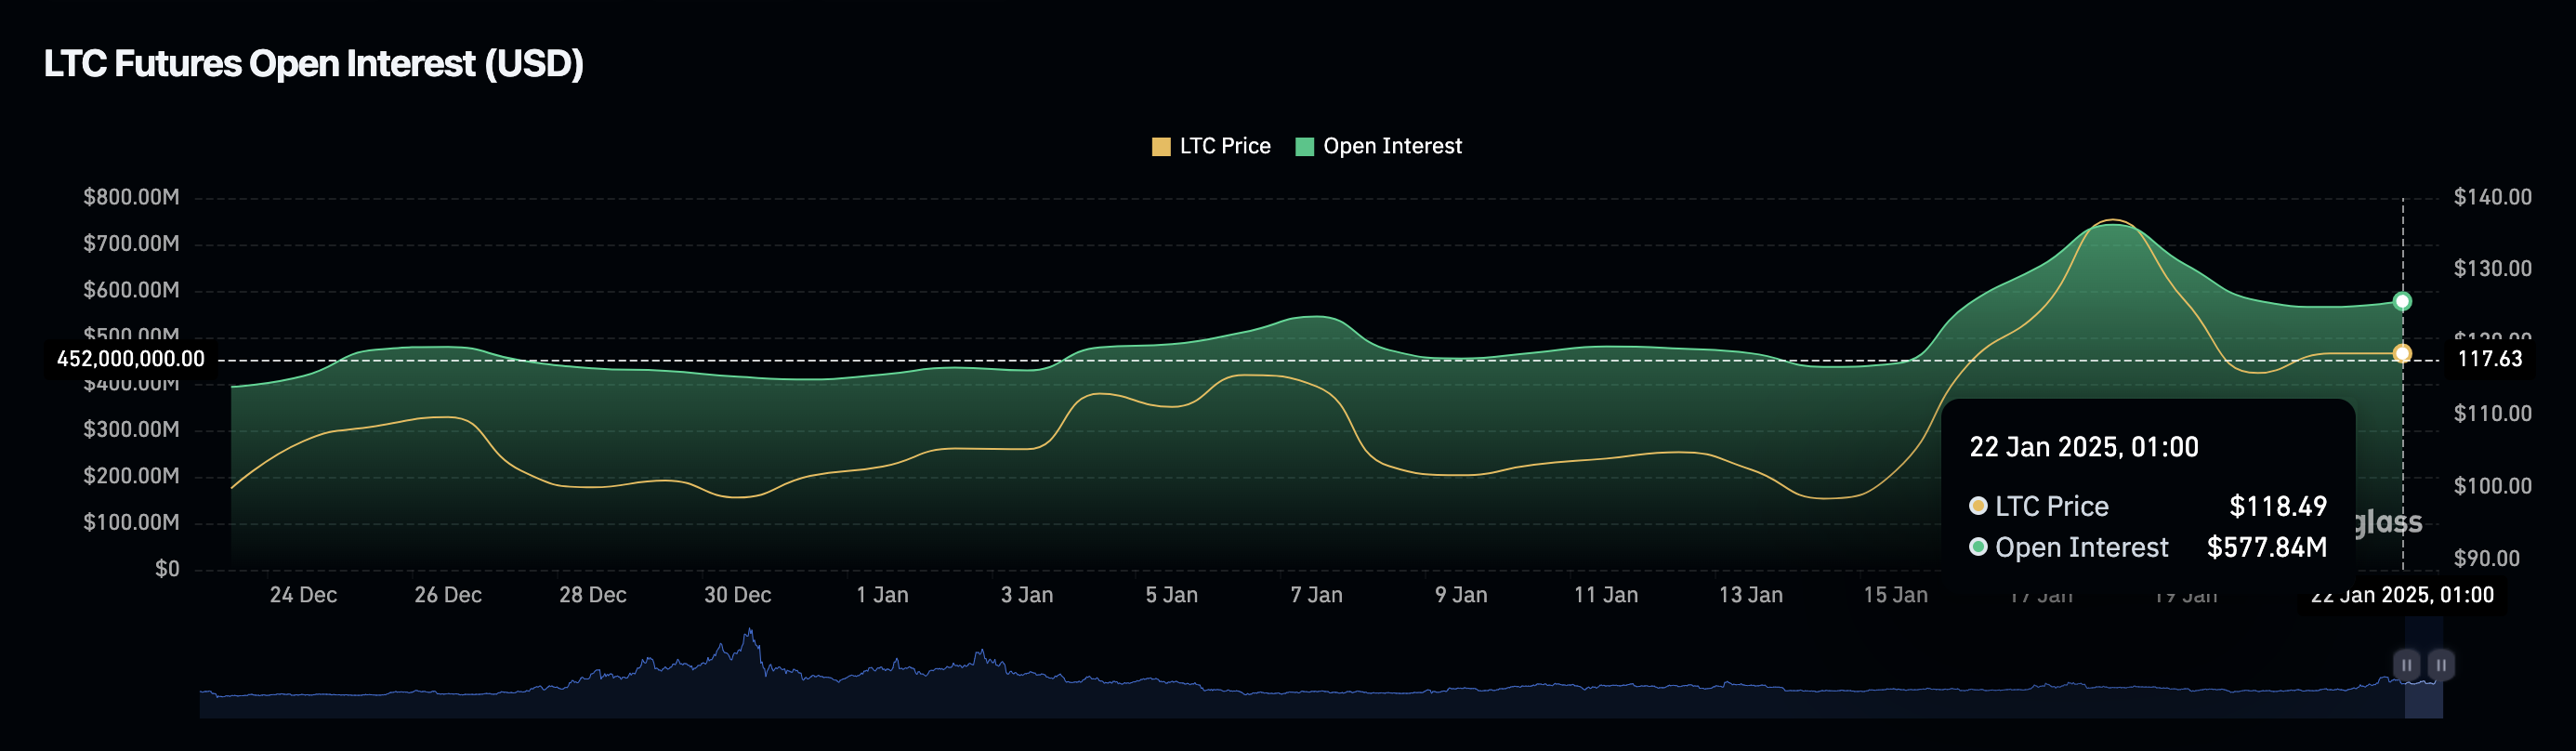Click the 7 Jan date axis label
Image resolution: width=2576 pixels, height=751 pixels.
[x=1316, y=595]
